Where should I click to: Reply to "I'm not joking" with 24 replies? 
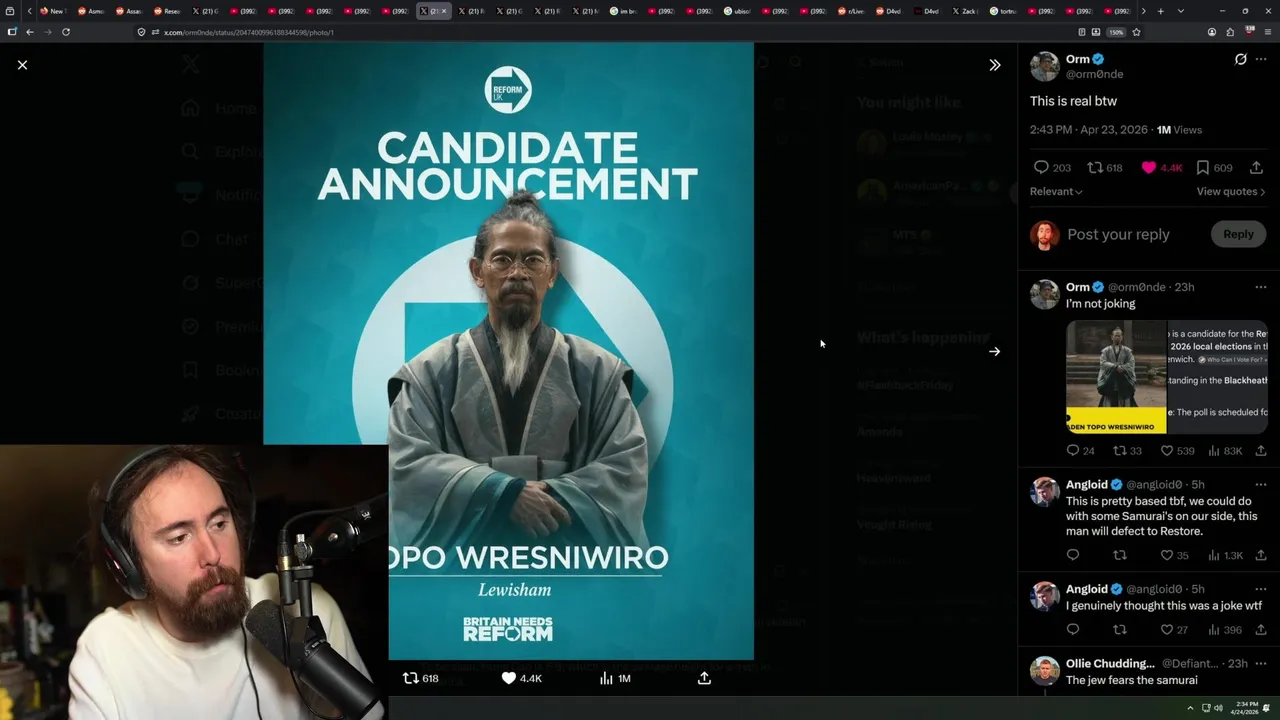[x=1080, y=451]
